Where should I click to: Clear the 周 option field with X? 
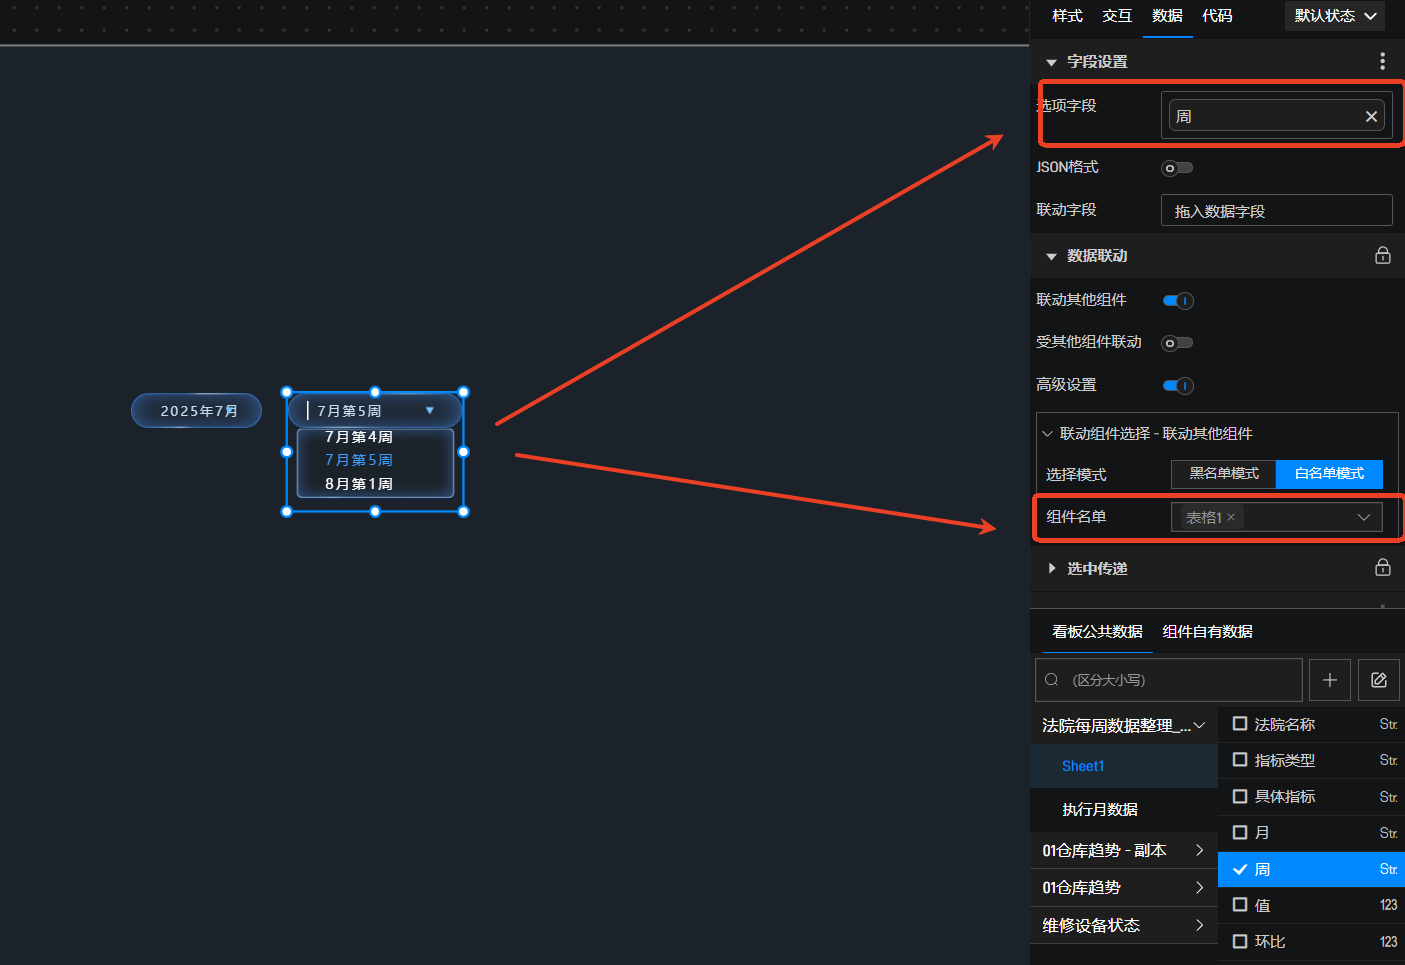tap(1371, 117)
